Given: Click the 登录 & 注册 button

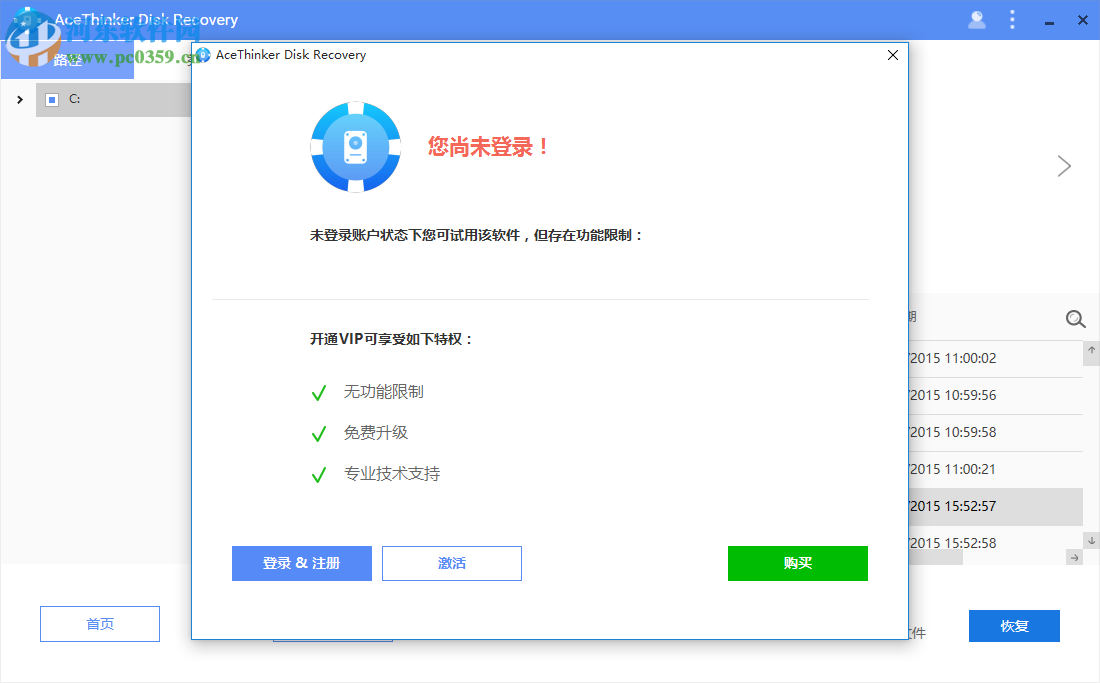Looking at the screenshot, I should (x=301, y=563).
